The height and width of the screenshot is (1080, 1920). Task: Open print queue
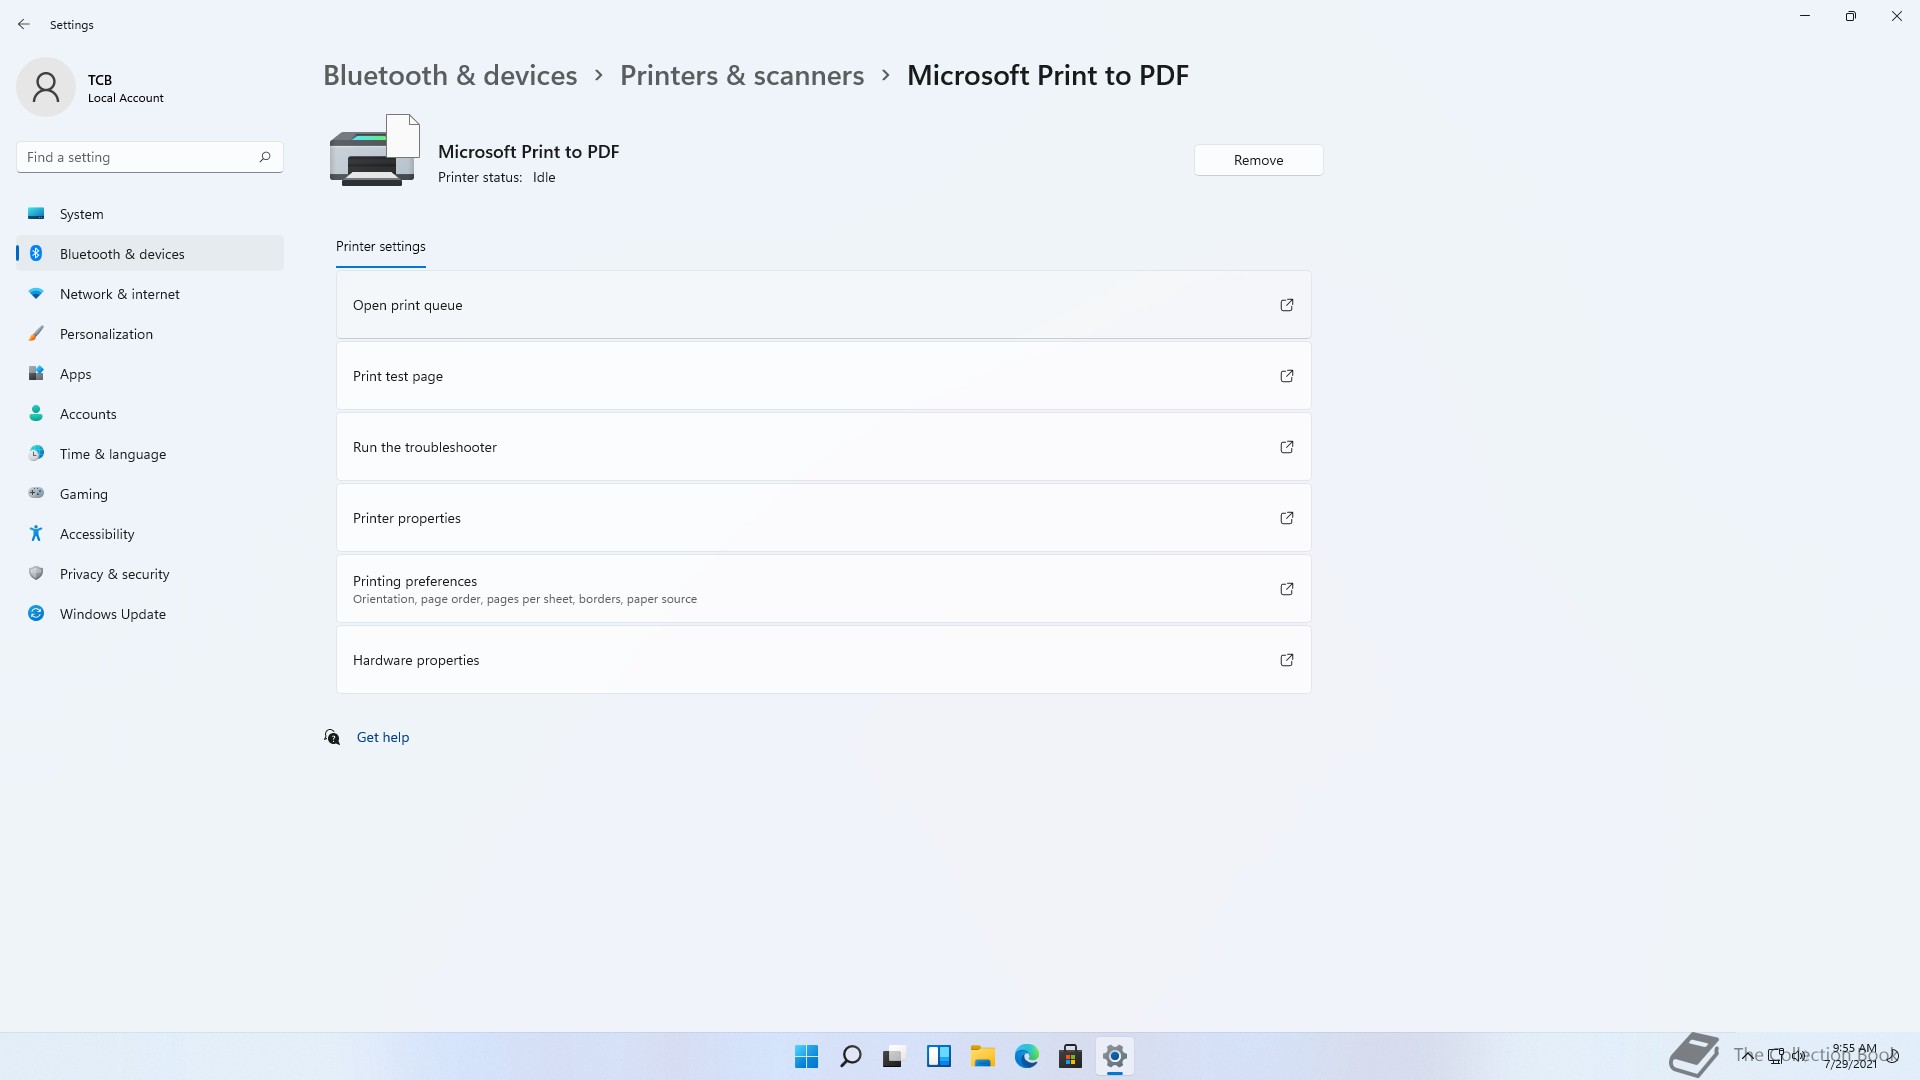tap(823, 305)
